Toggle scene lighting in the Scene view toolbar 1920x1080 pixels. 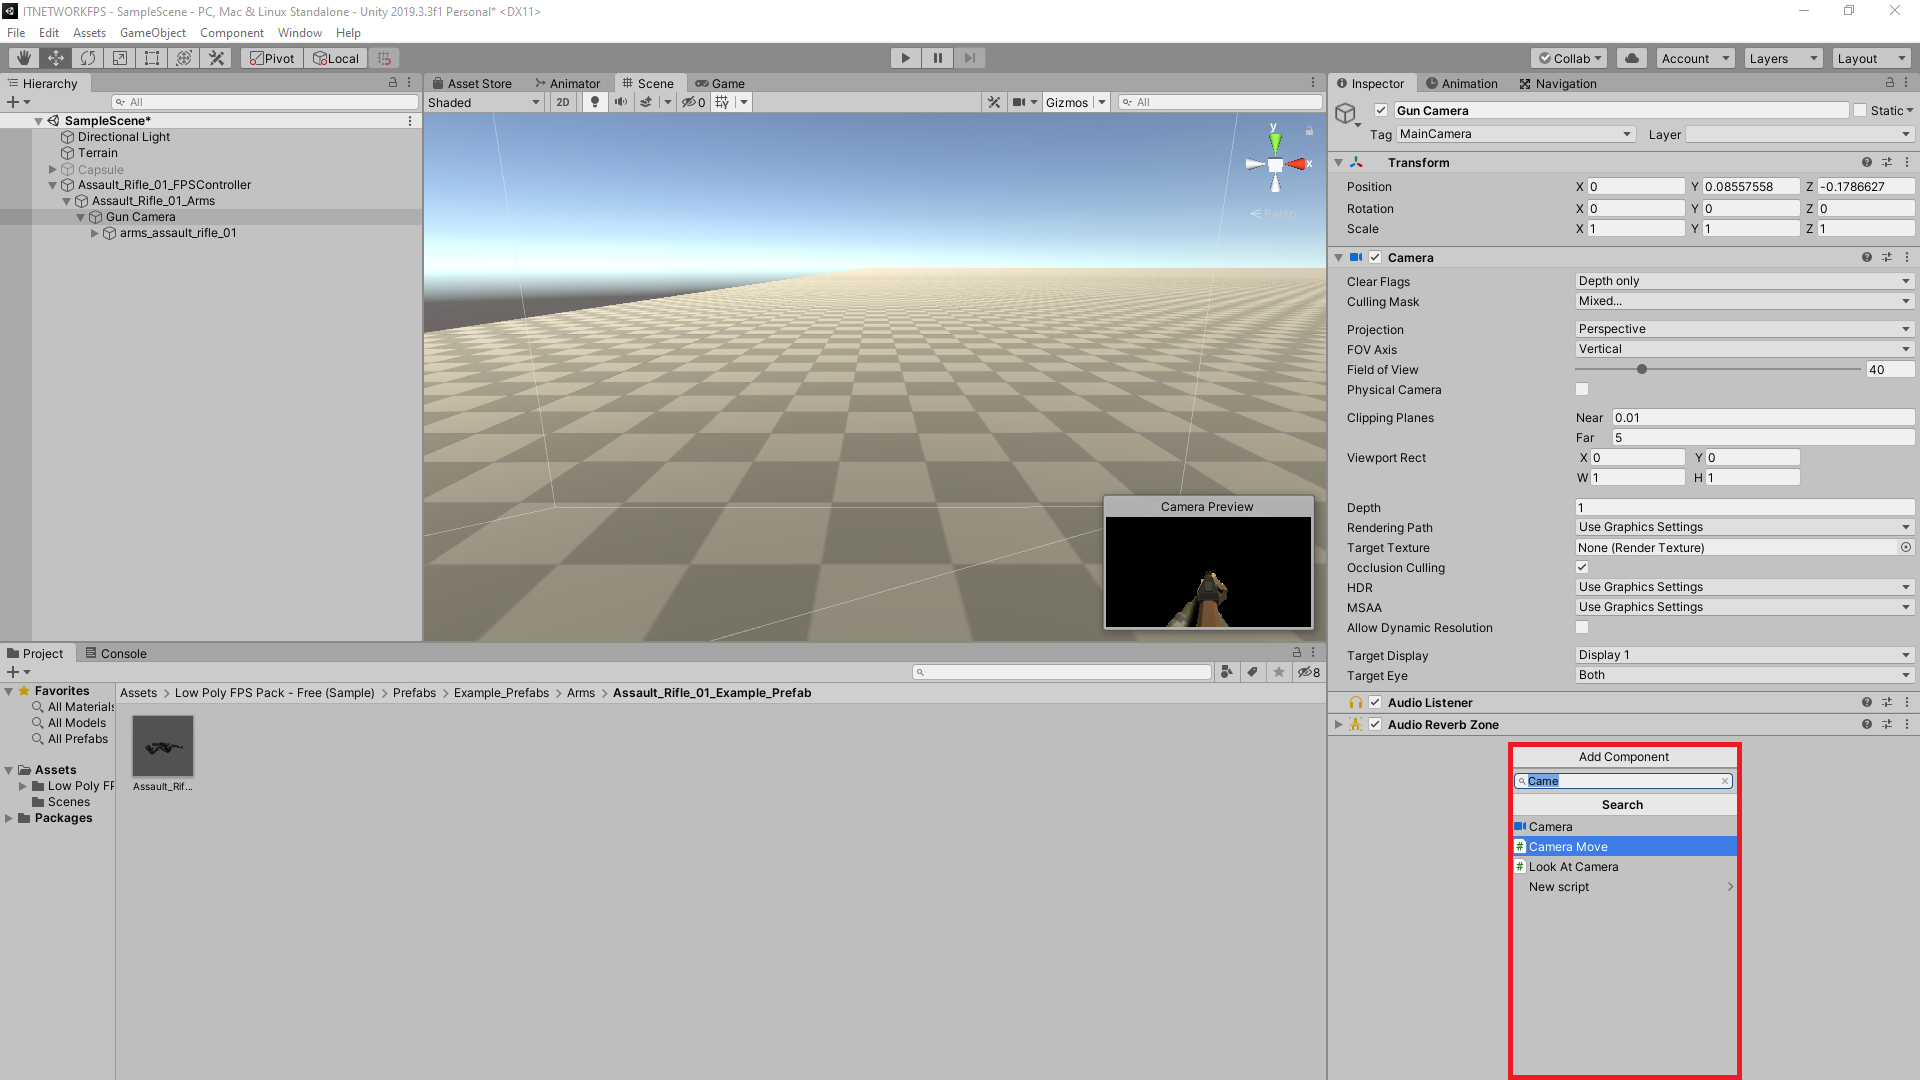595,101
